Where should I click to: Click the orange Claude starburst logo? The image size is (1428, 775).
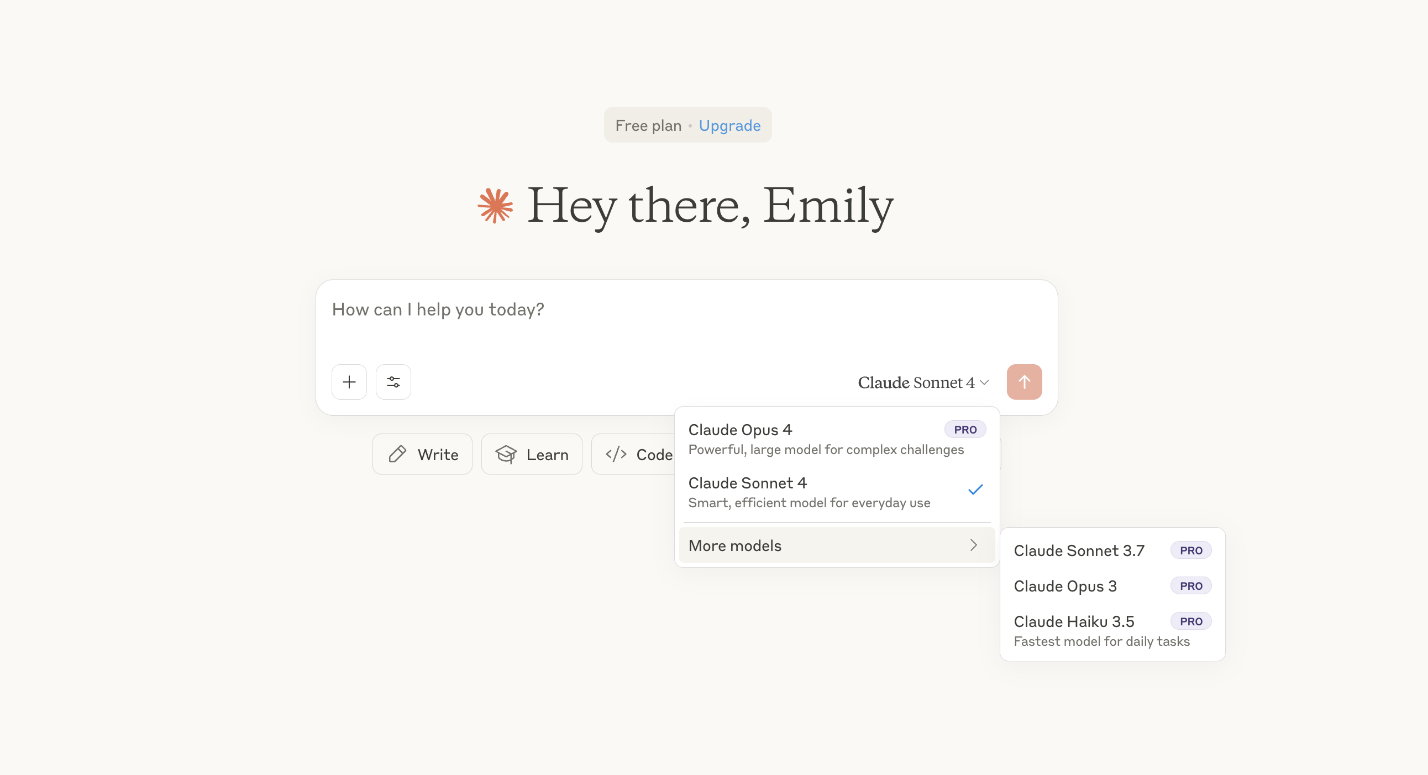[495, 205]
